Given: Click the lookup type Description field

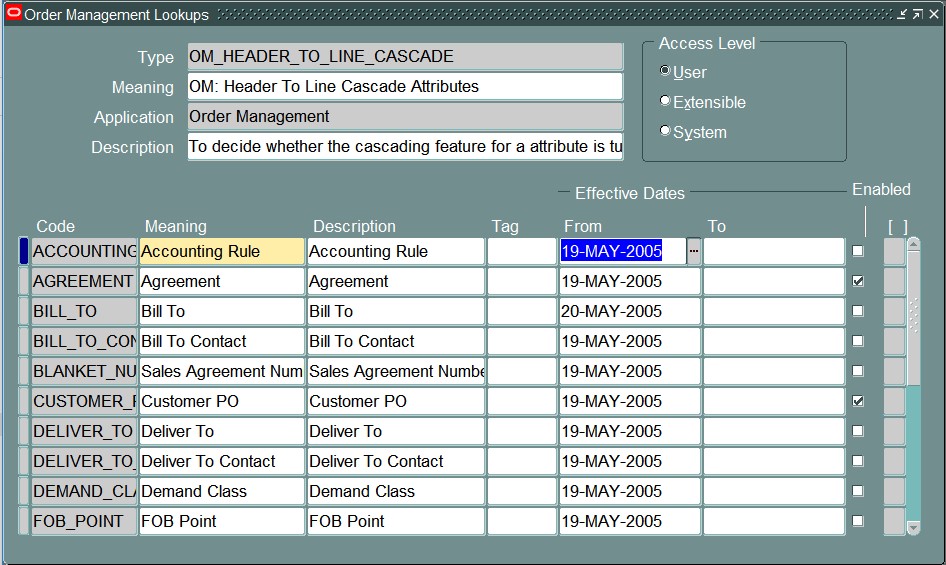Looking at the screenshot, I should [x=405, y=147].
